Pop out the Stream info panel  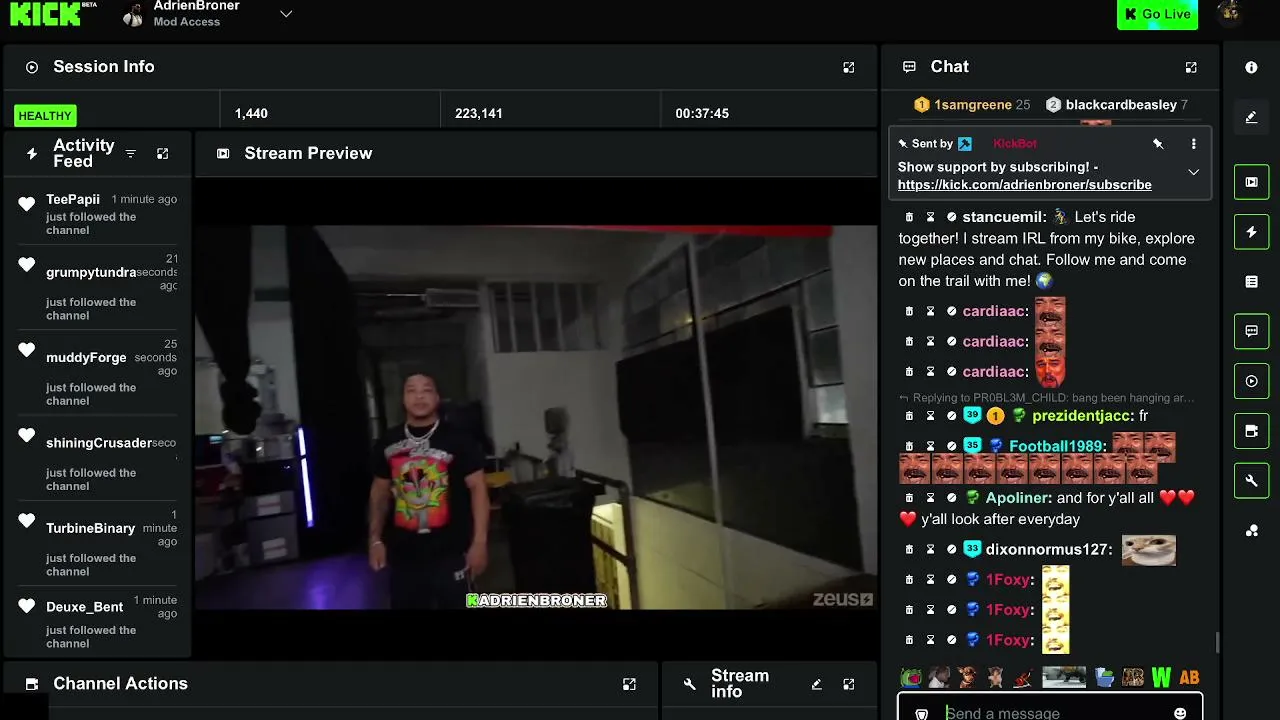click(x=849, y=684)
